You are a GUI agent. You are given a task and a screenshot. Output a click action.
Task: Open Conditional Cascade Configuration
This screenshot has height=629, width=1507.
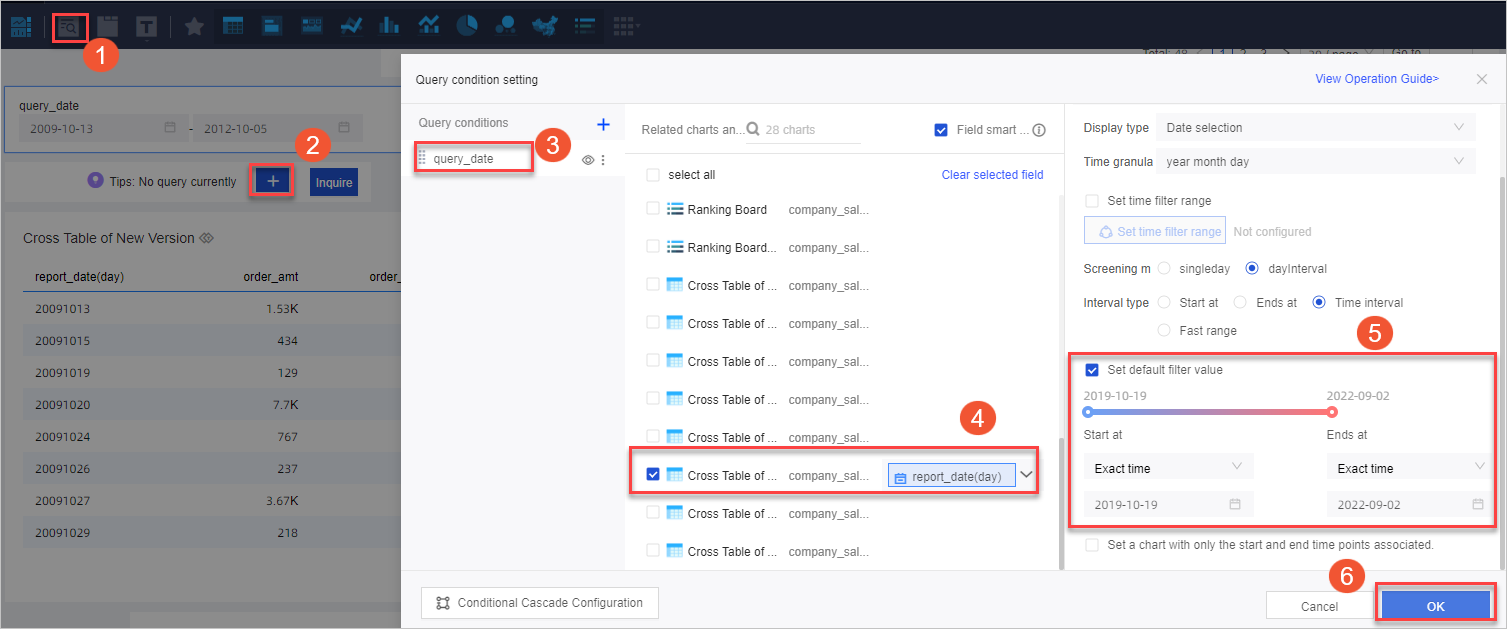point(540,603)
